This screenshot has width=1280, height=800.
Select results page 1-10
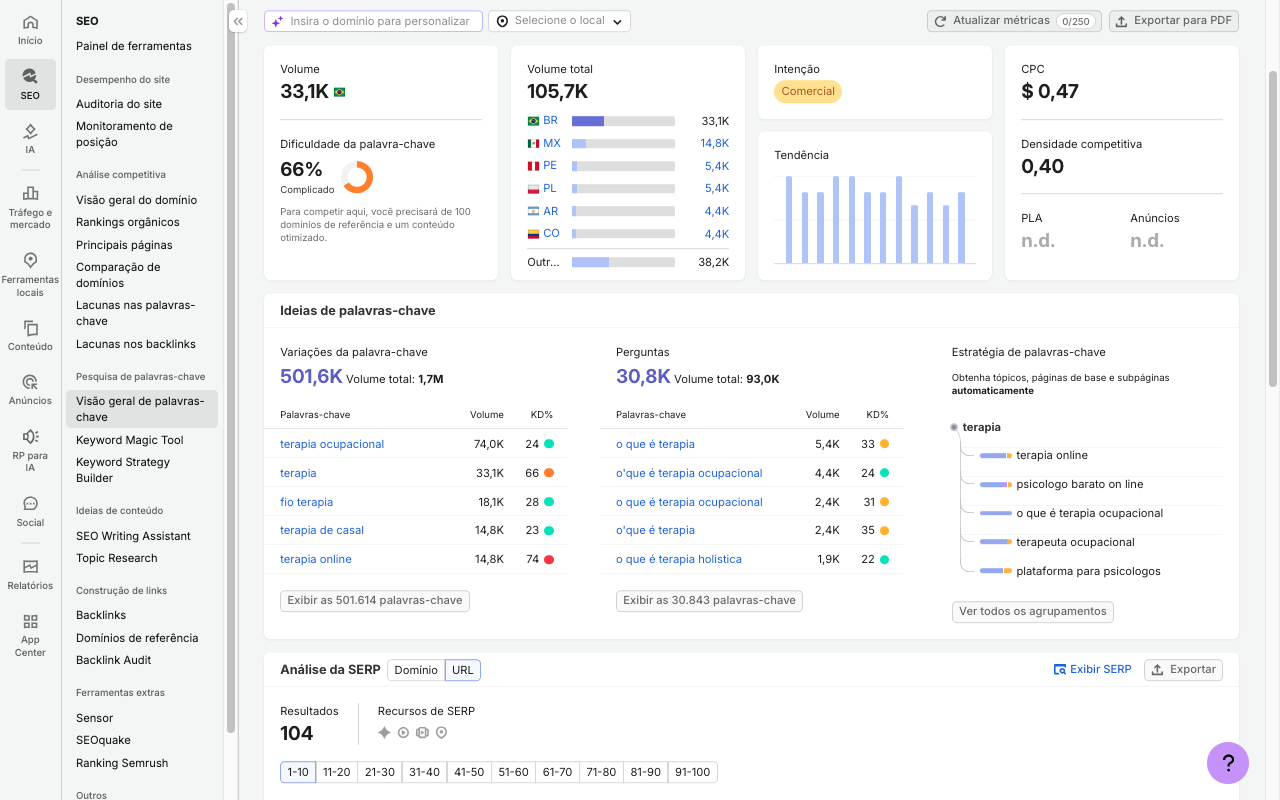[298, 772]
